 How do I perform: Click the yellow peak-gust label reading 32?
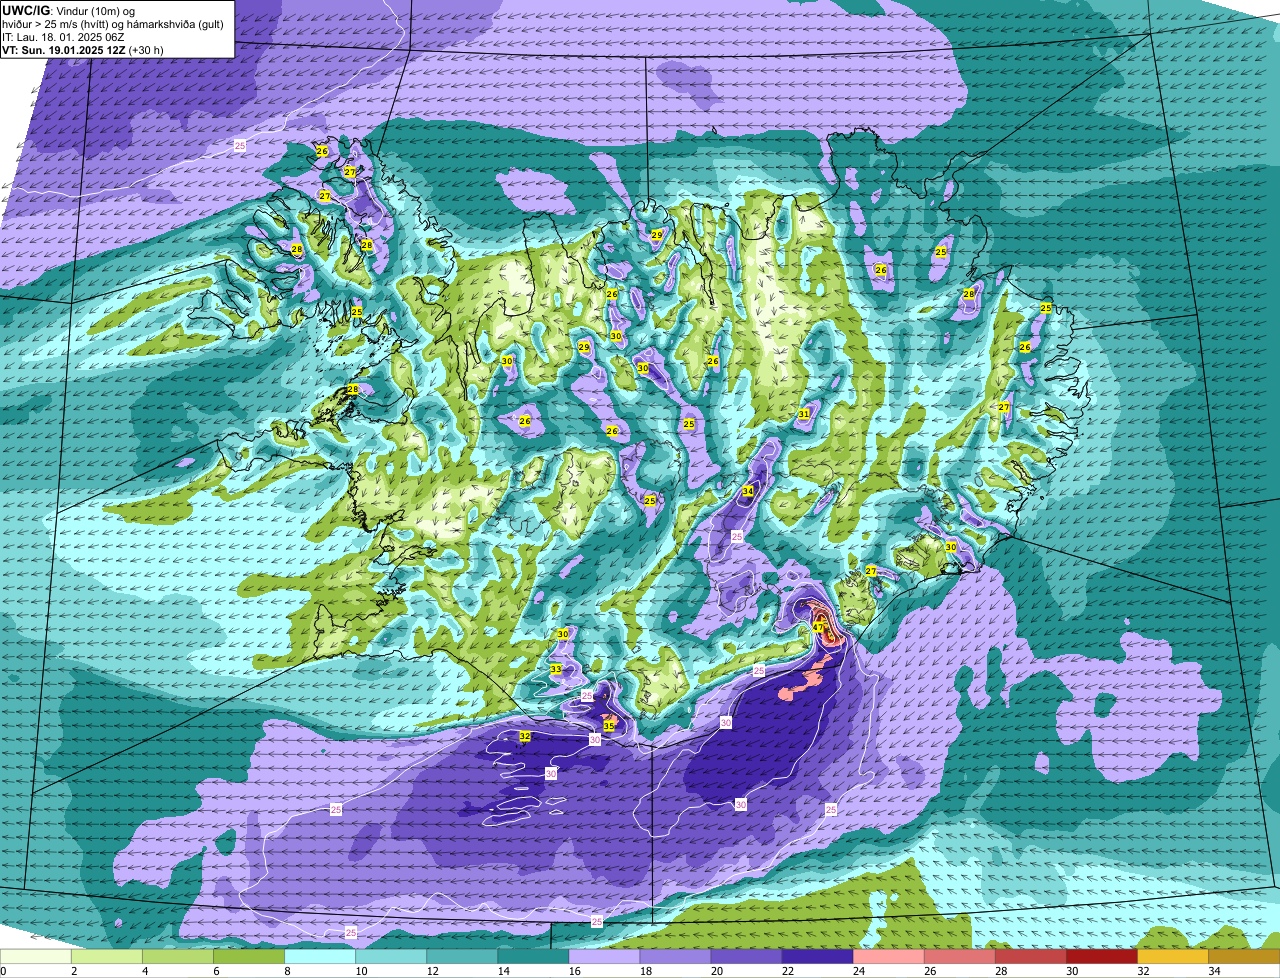[x=525, y=736]
